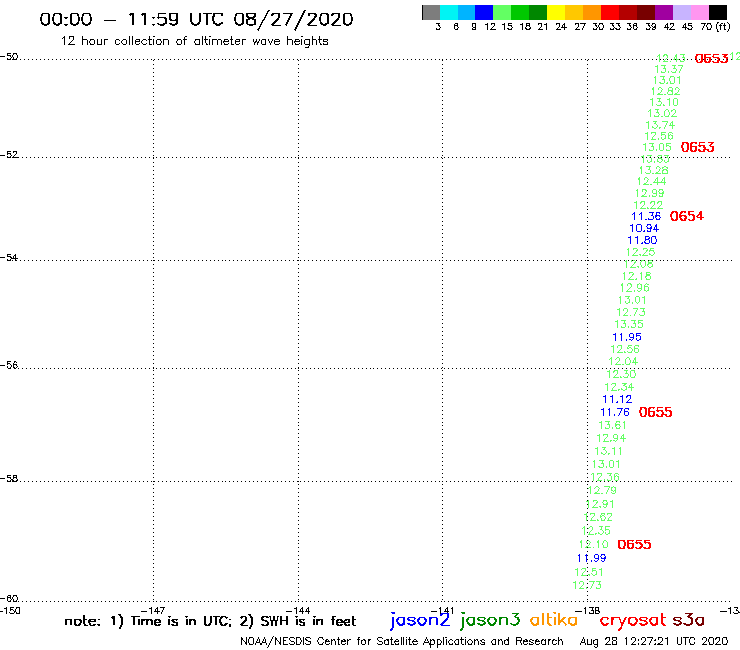Select the cryosat satellite legend label
The width and height of the screenshot is (740, 650).
coord(633,620)
